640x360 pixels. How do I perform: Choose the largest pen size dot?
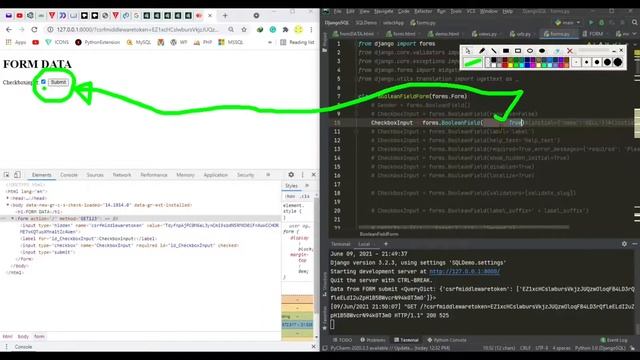click(x=618, y=62)
